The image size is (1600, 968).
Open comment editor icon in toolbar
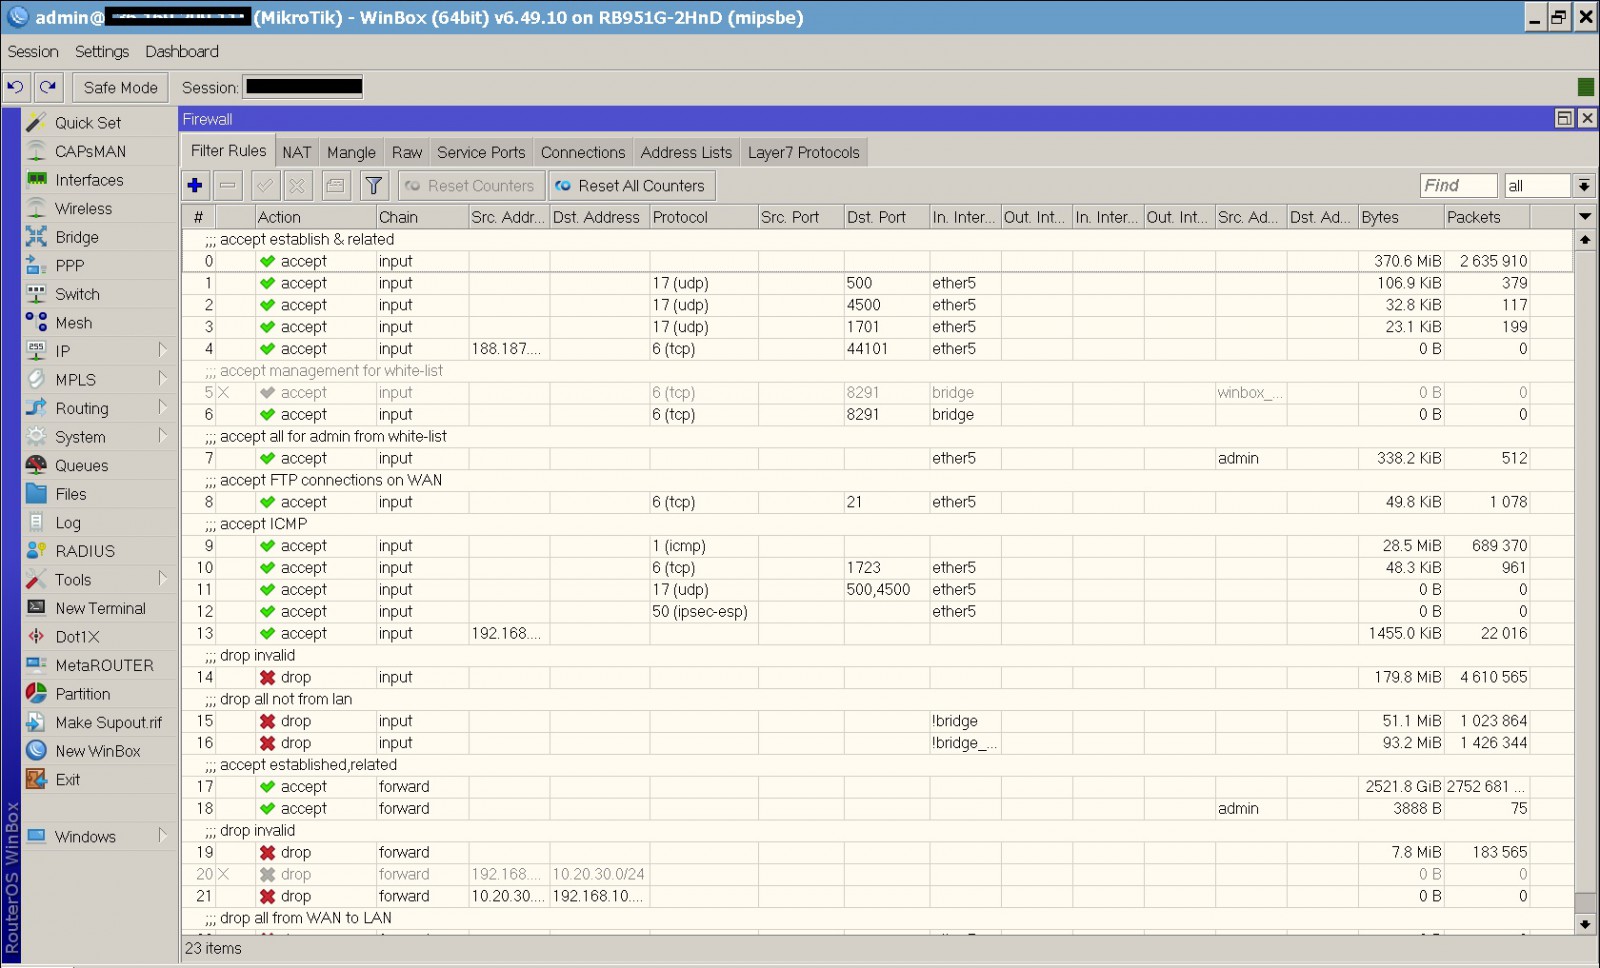[x=335, y=185]
